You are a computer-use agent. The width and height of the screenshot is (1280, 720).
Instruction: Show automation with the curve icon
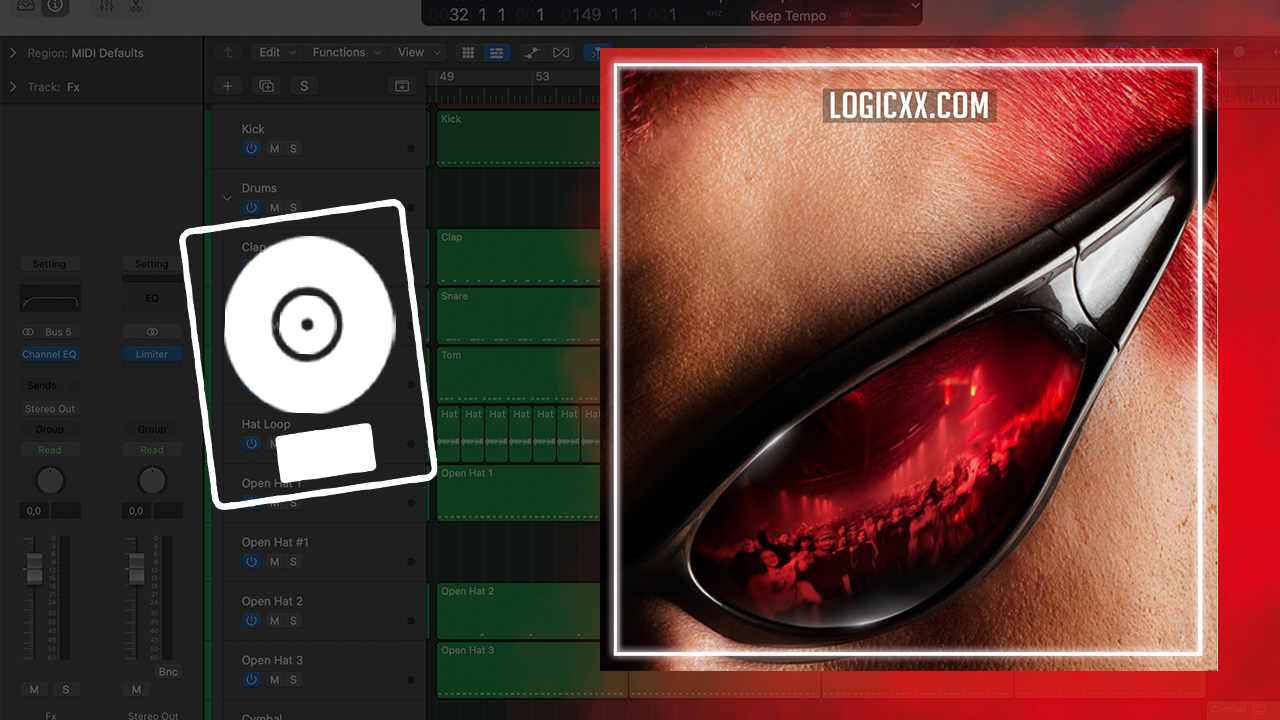click(532, 52)
